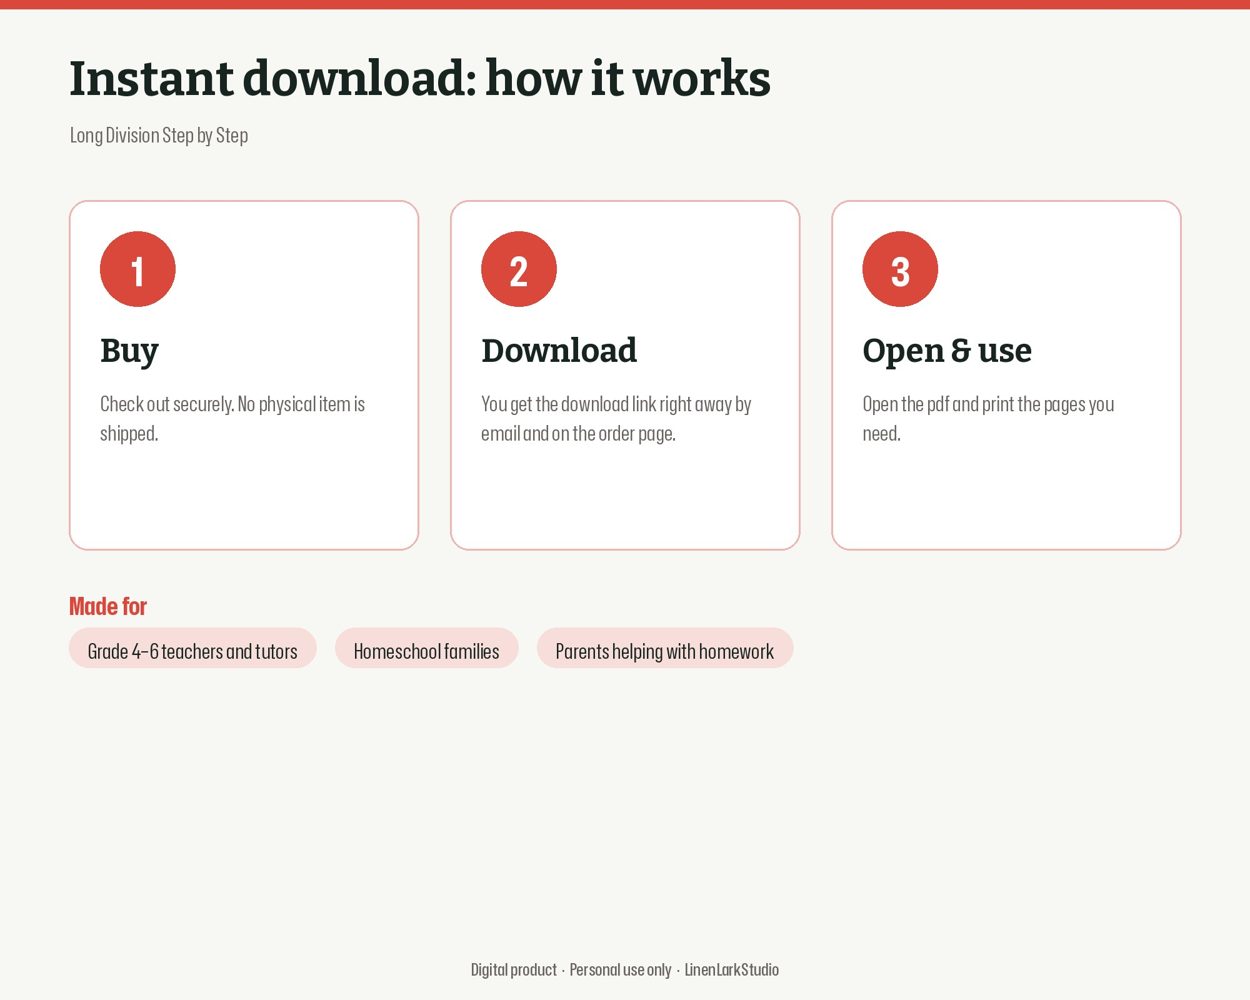Click the "Made for" label
This screenshot has height=1000, width=1250.
coord(108,606)
